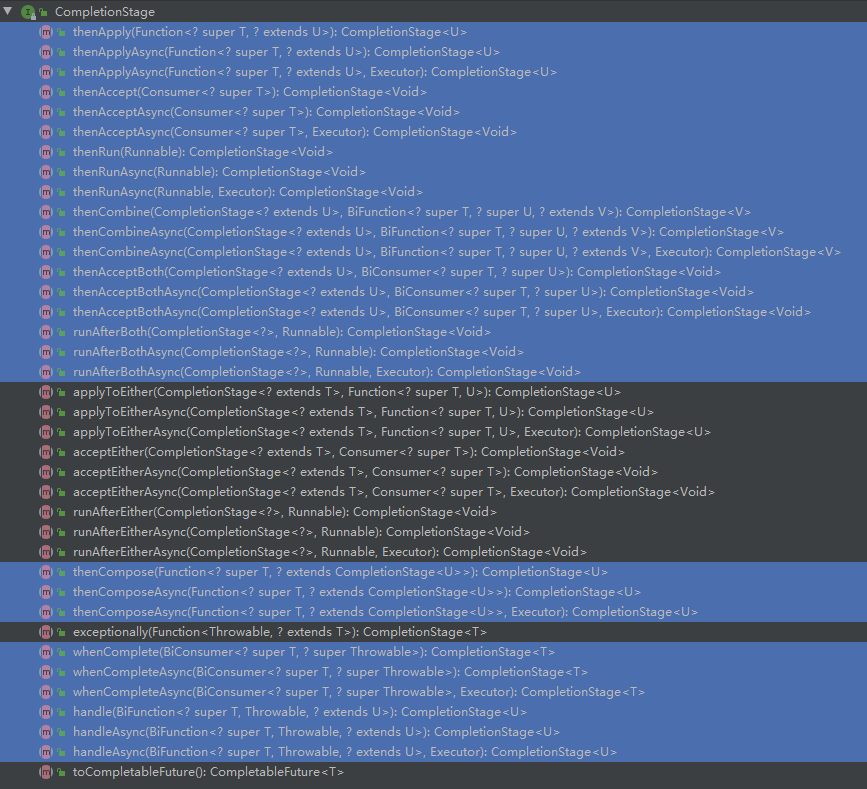Select applyToEitherAsync with Executor

click(392, 432)
